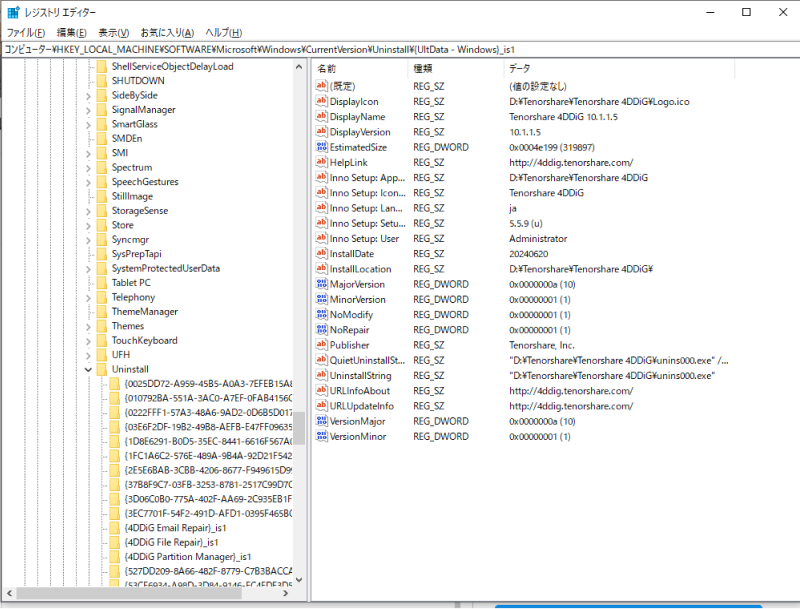Collapse the Uninstall tree node
Viewport: 800px width, 609px height.
88,369
